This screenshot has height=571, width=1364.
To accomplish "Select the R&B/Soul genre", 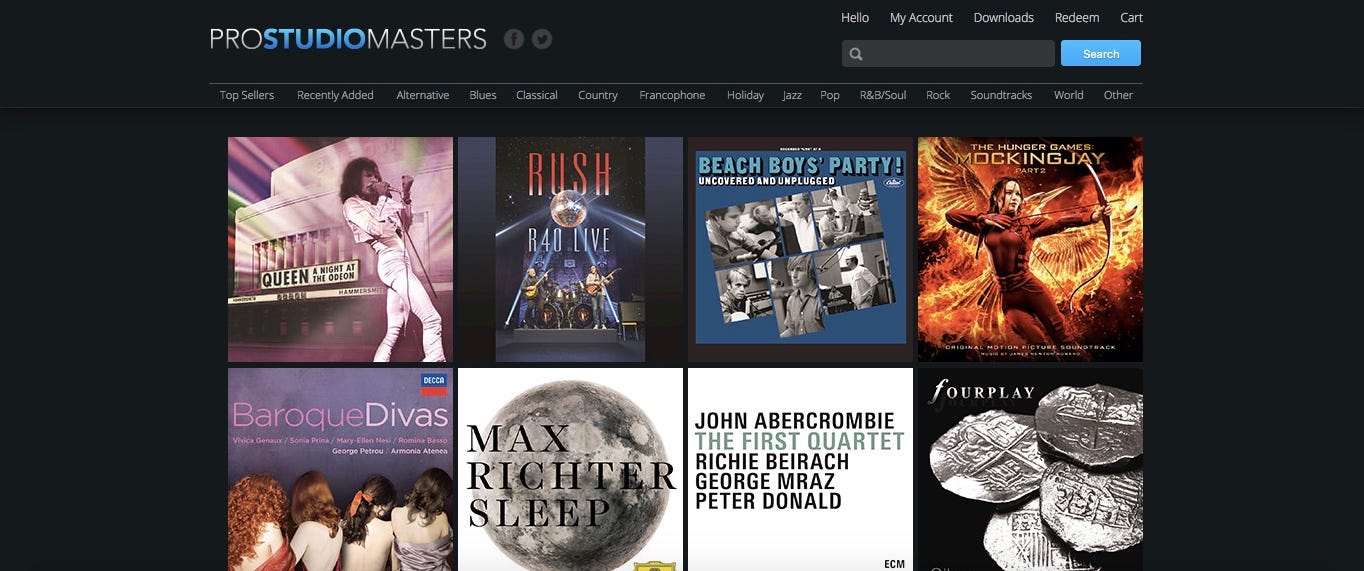I will coord(883,95).
